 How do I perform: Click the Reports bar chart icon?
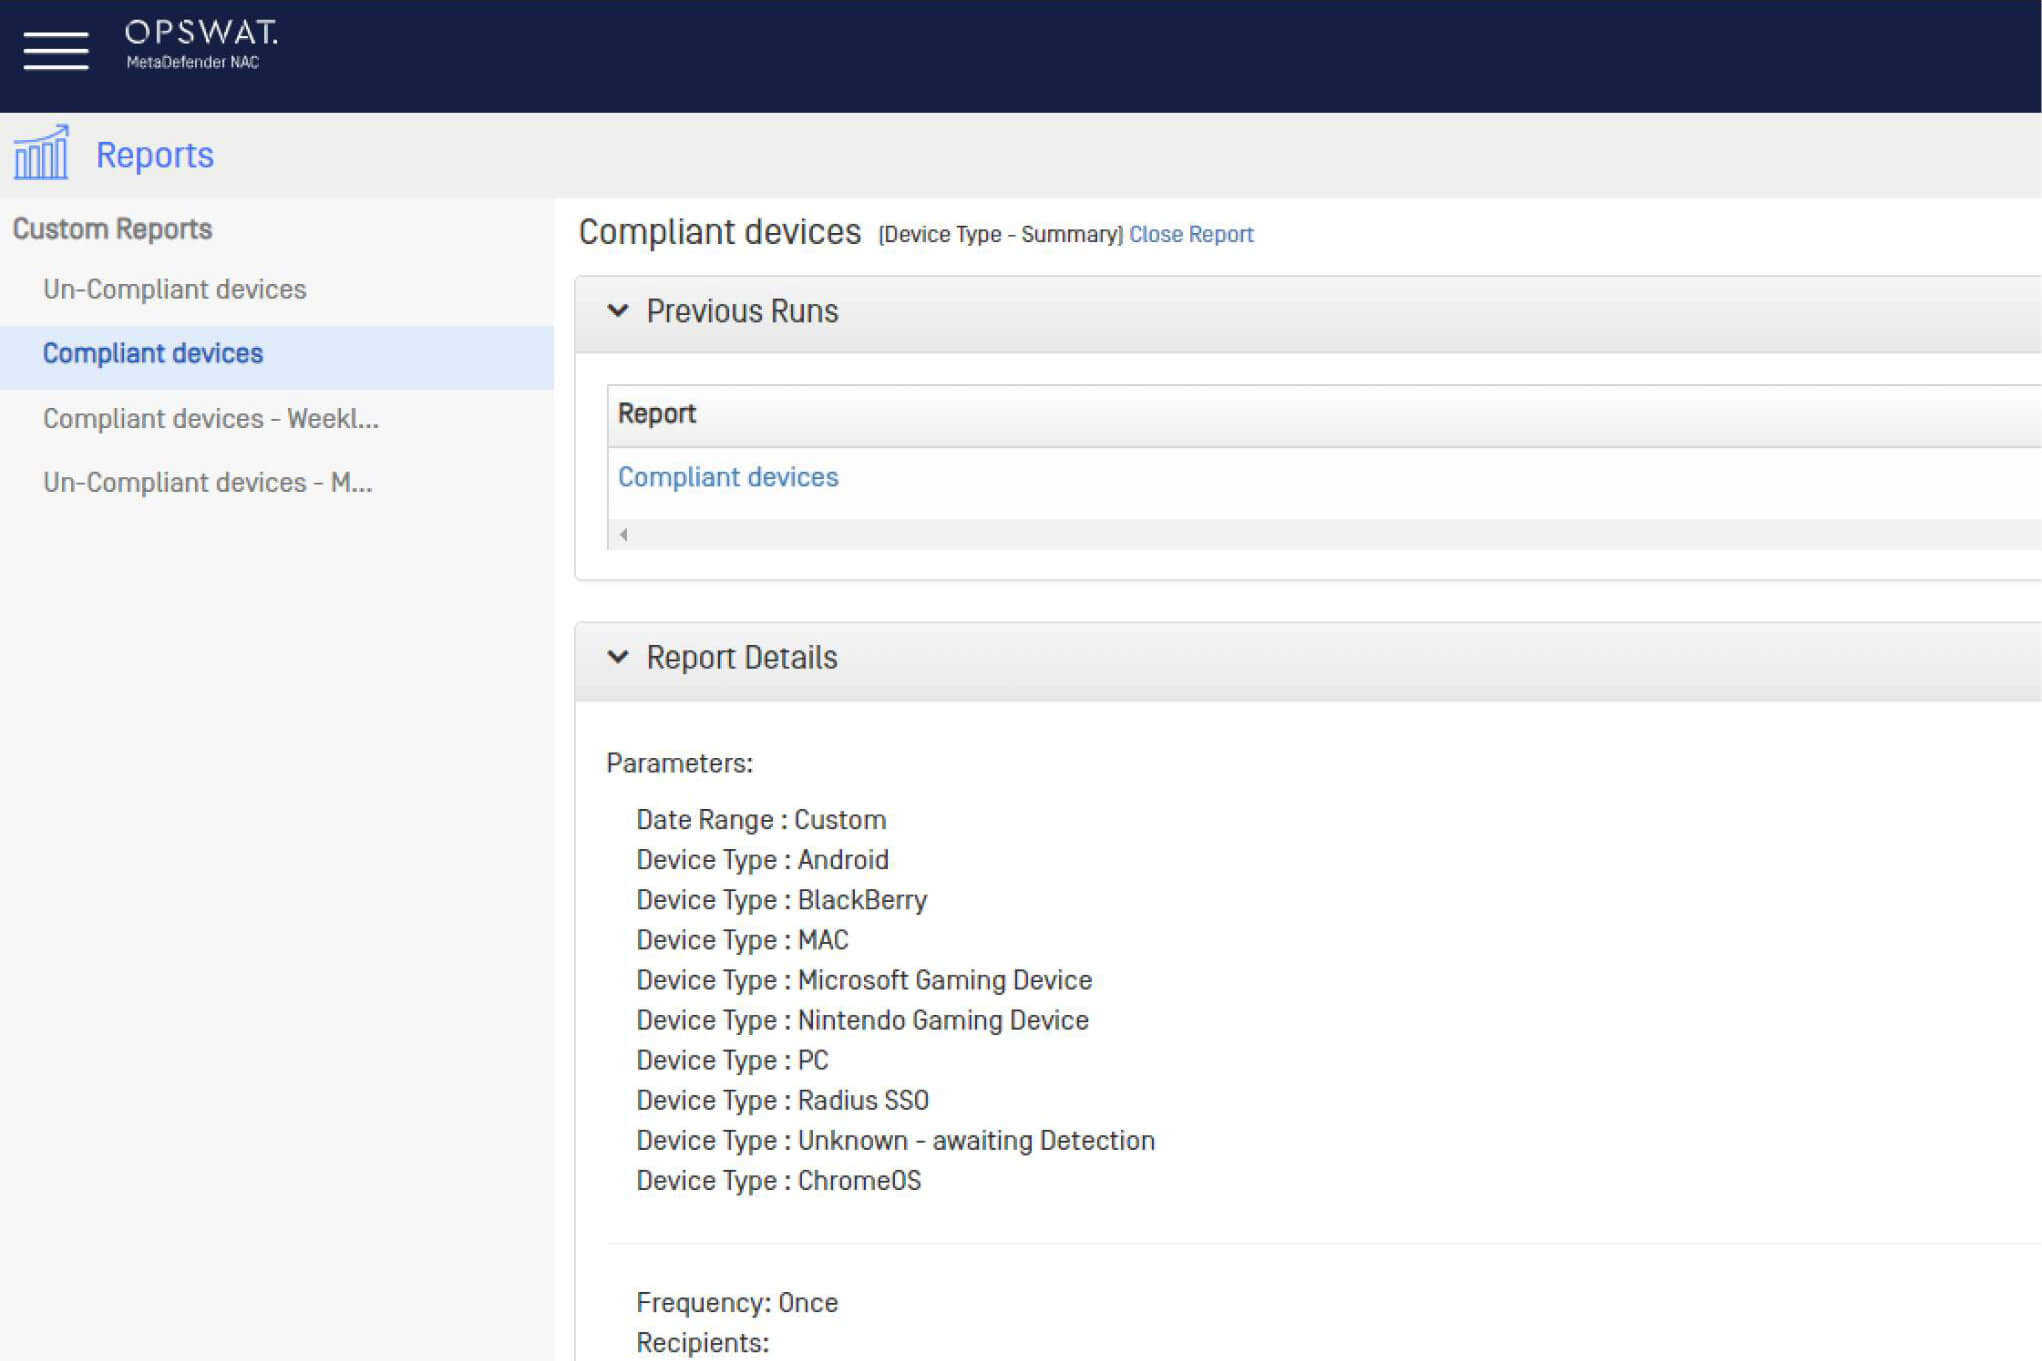[41, 153]
